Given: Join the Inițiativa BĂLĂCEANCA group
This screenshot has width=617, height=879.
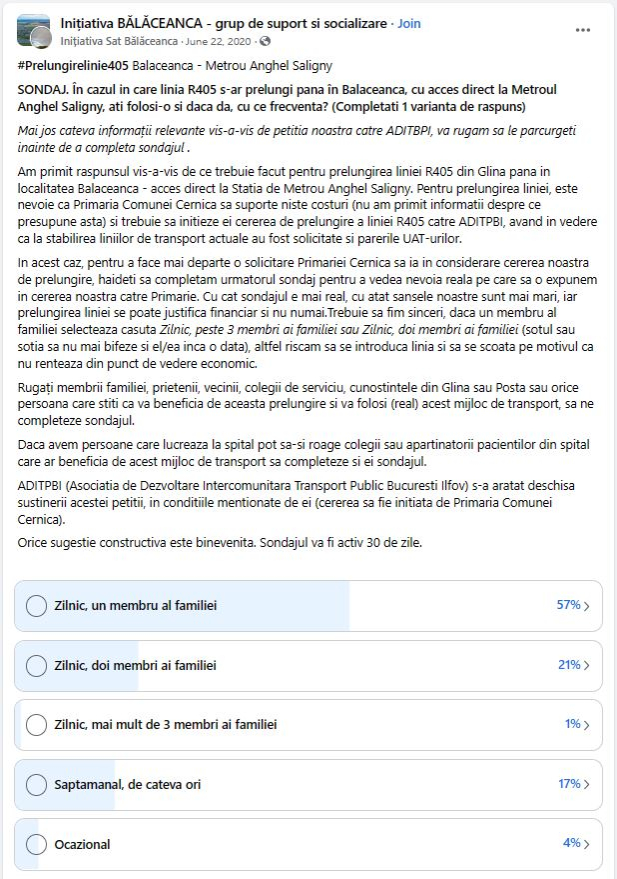Looking at the screenshot, I should (409, 23).
